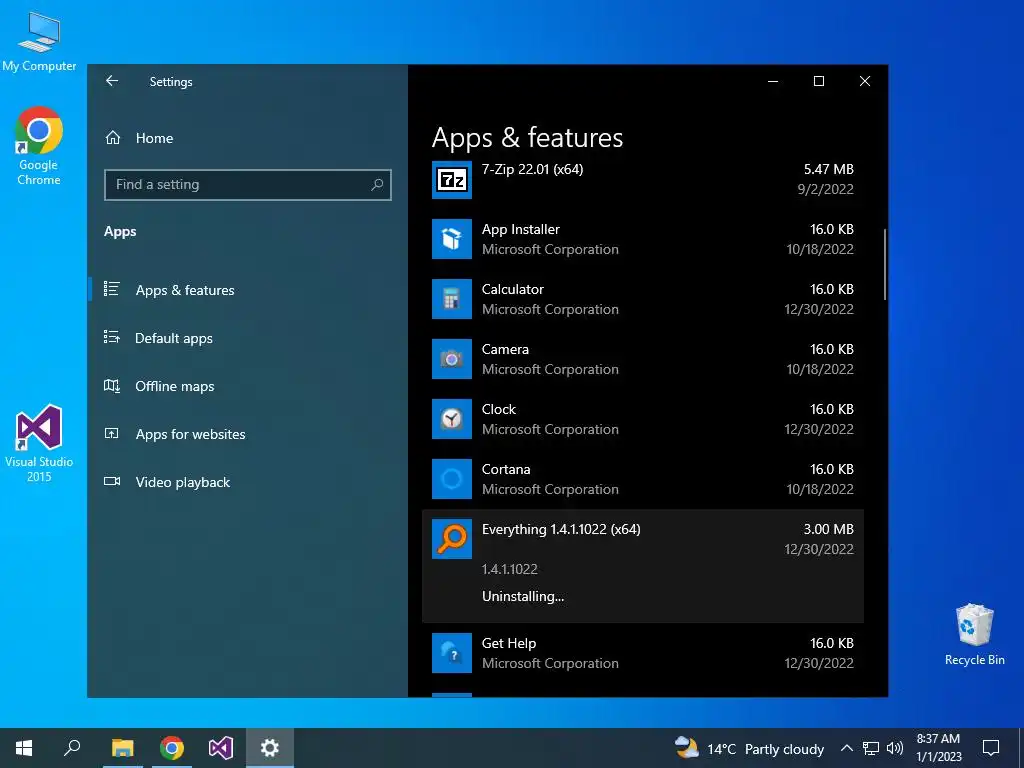Select the Calculator app icon
Image resolution: width=1024 pixels, height=768 pixels.
pos(452,299)
